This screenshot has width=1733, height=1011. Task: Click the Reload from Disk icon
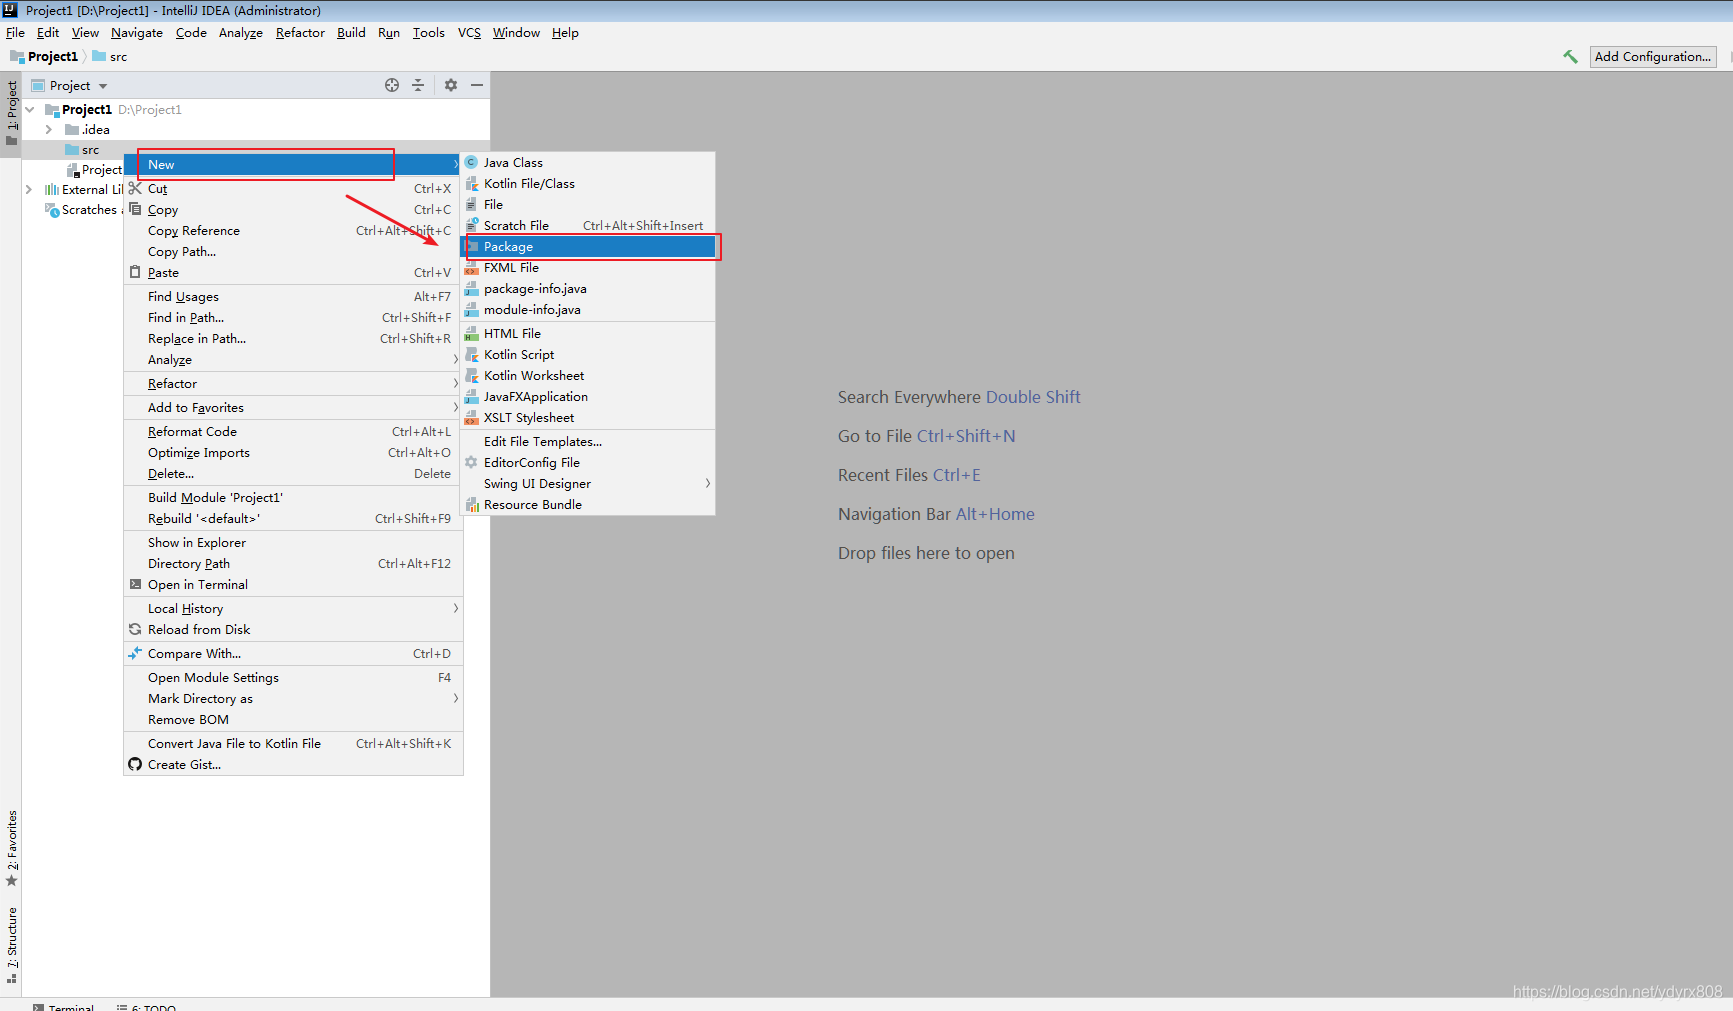tap(135, 629)
